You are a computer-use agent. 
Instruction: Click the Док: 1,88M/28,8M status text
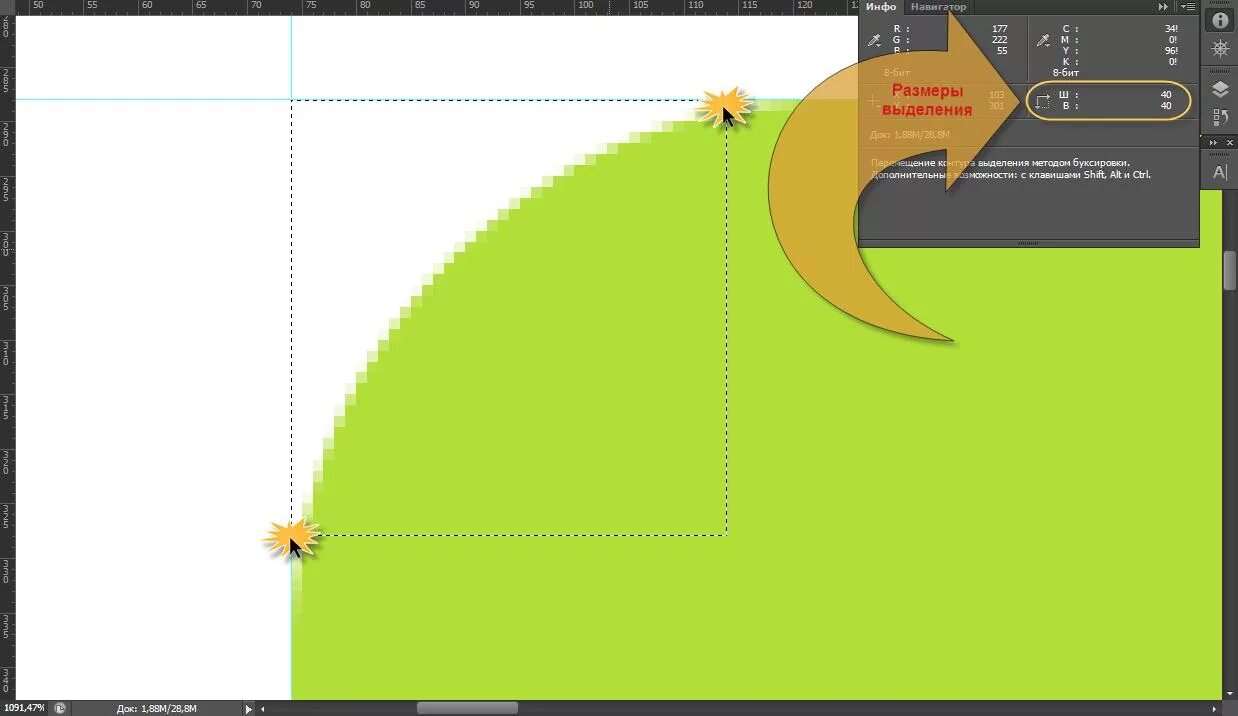(x=156, y=708)
